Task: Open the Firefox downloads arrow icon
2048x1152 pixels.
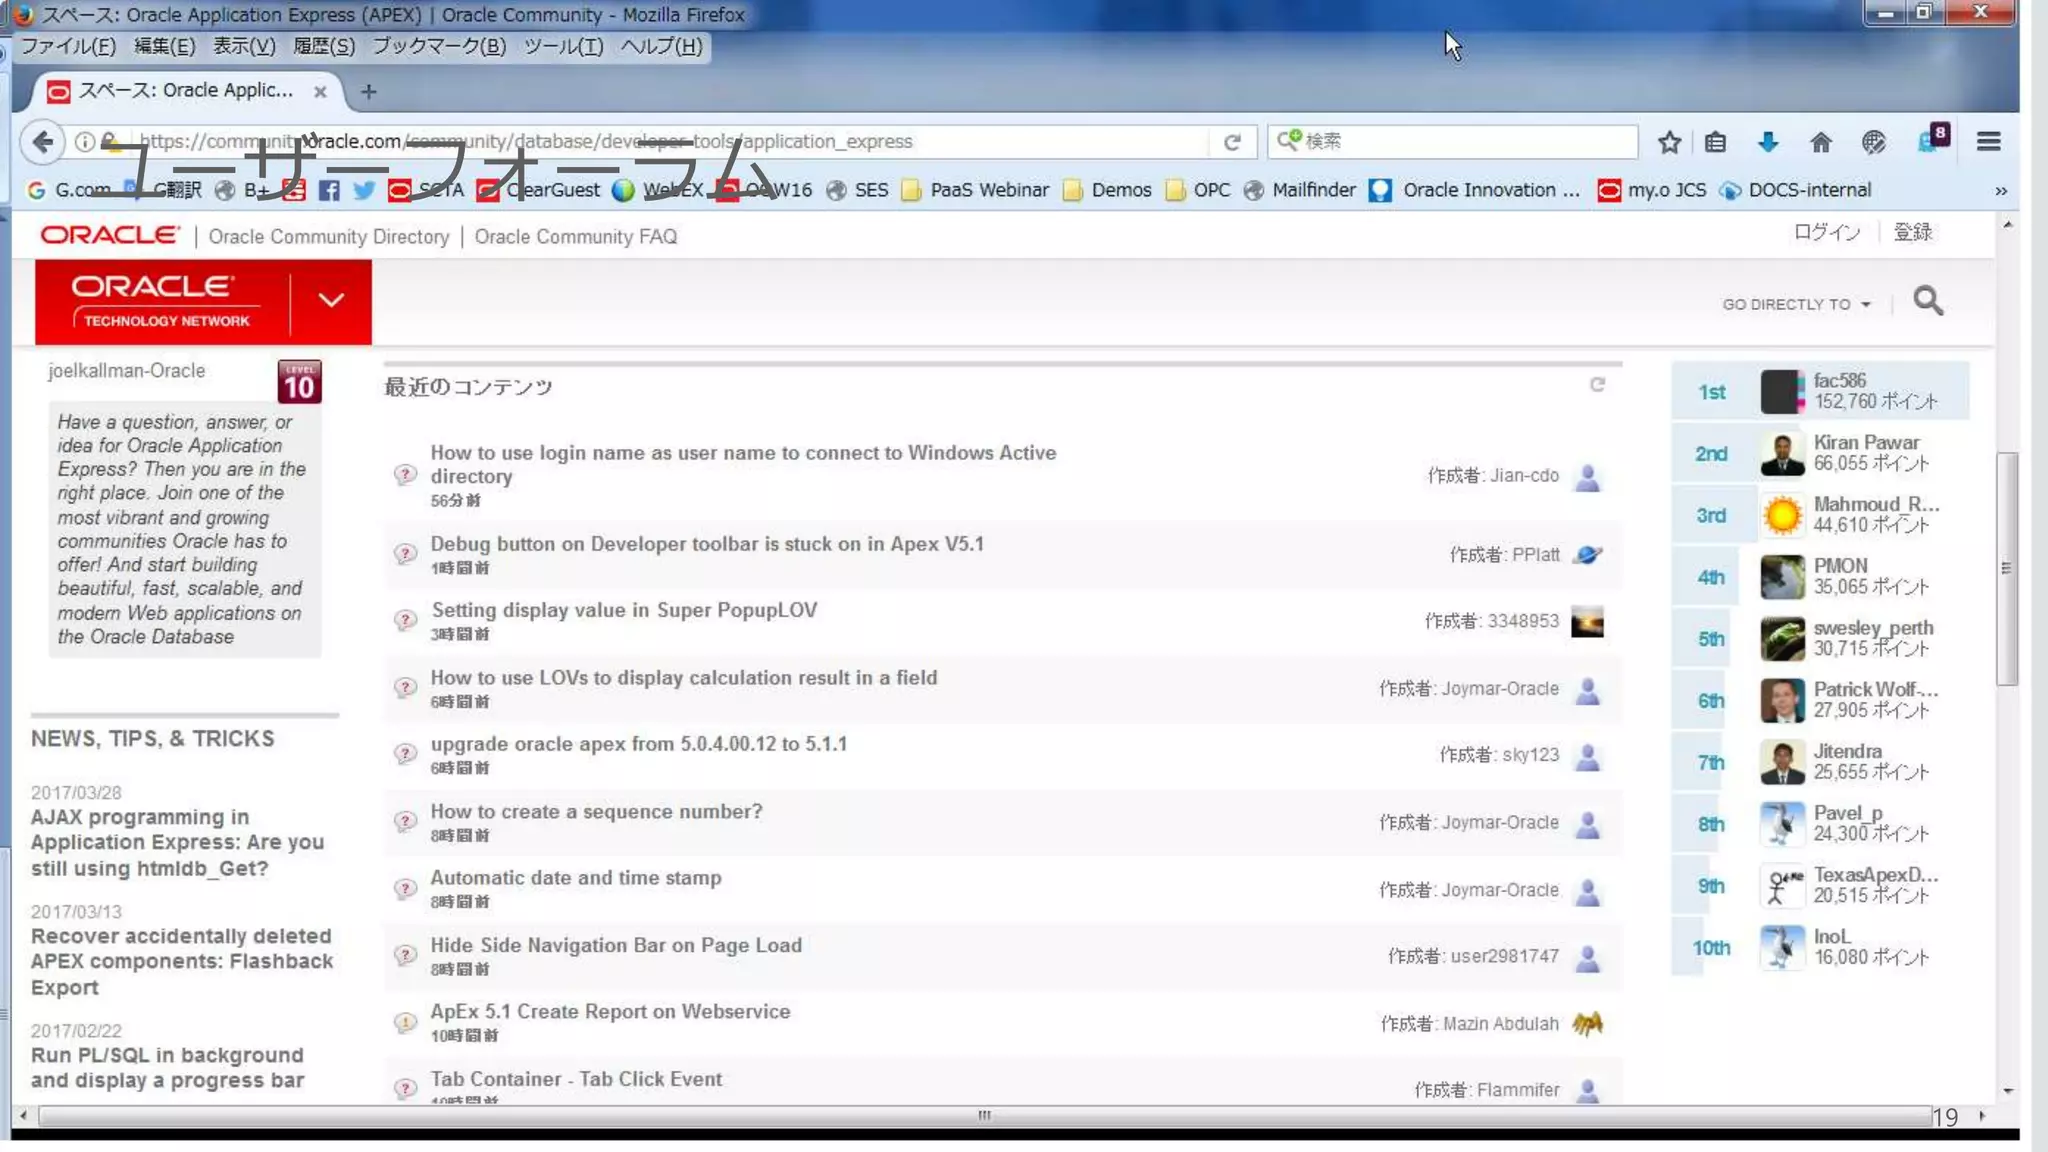Action: click(1768, 142)
